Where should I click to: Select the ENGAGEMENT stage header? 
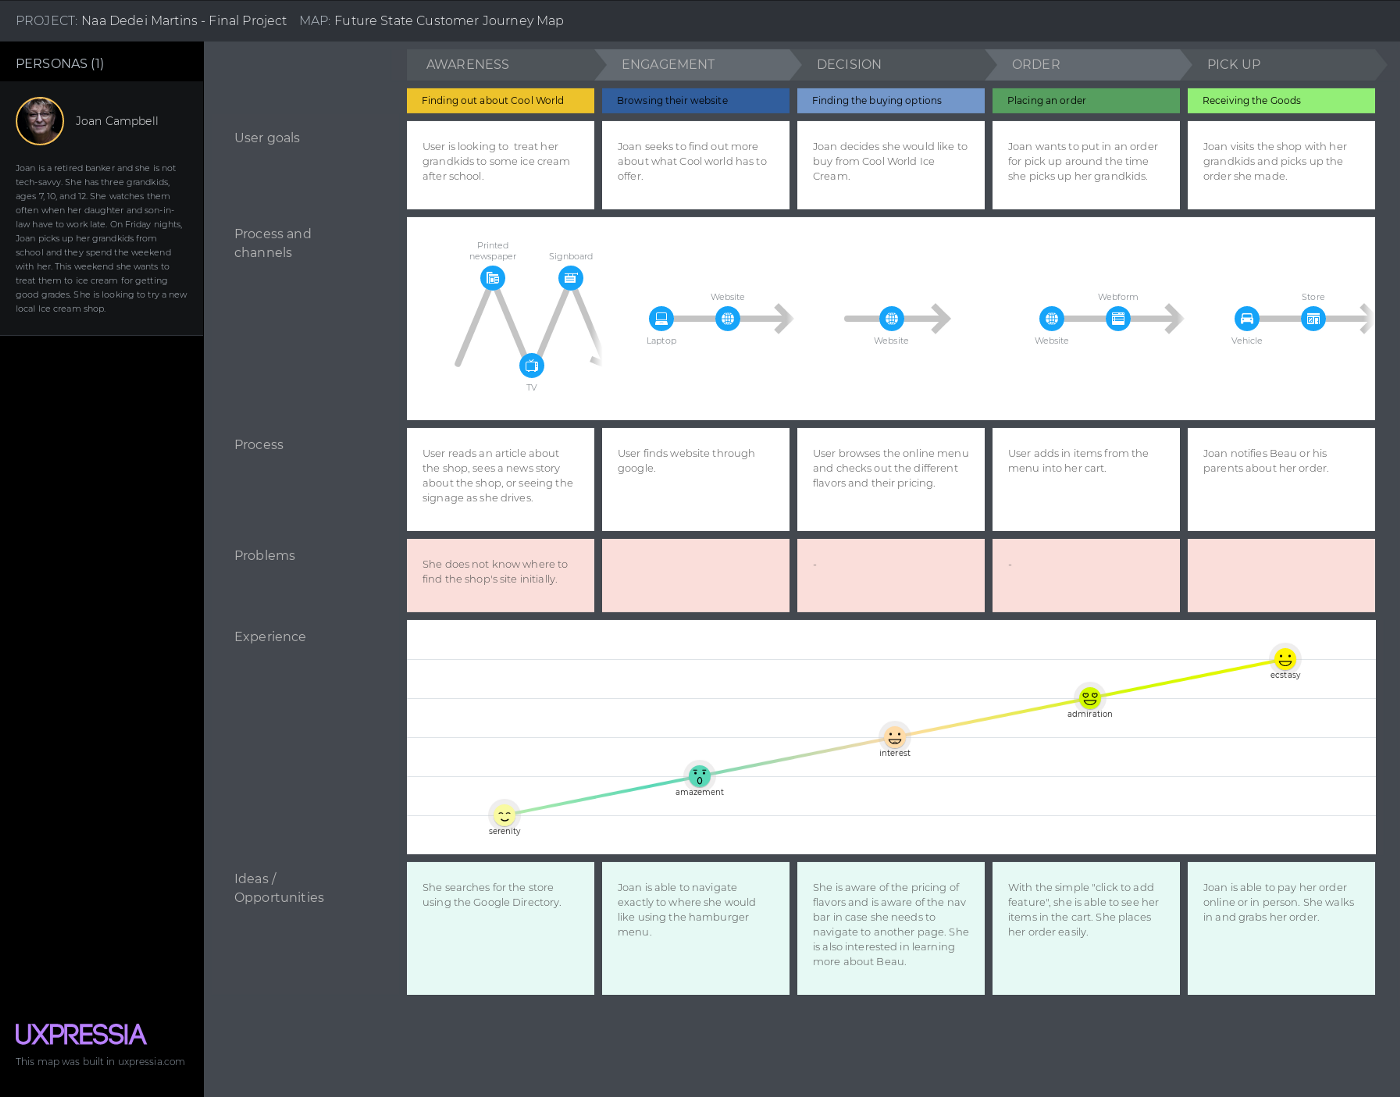[697, 64]
